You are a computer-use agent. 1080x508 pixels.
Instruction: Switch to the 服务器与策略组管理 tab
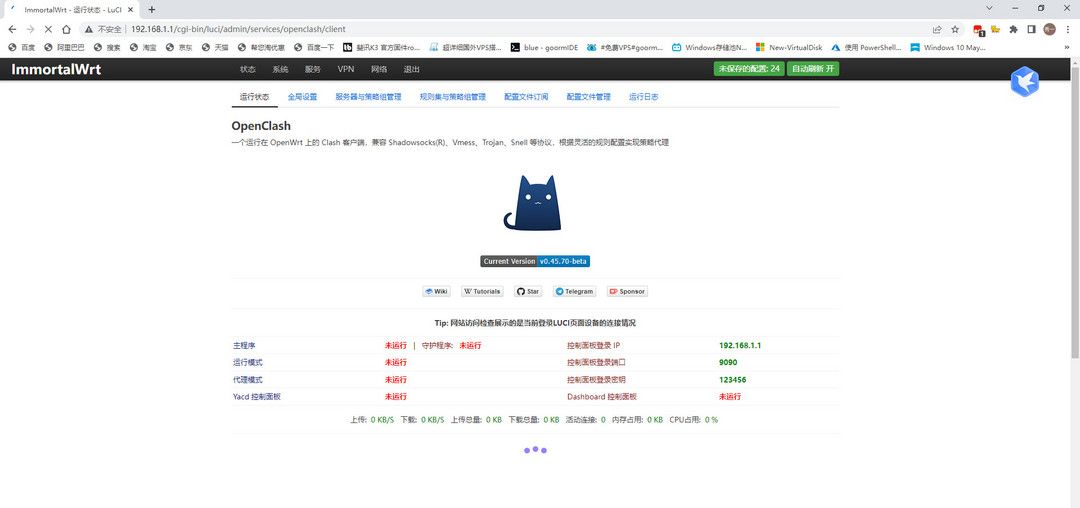coord(368,97)
